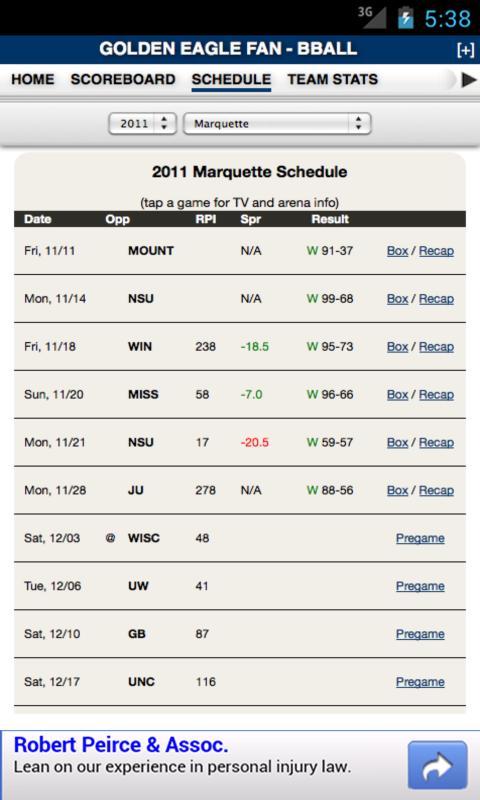Open Pregame for the UNC game
The image size is (480, 800).
420,682
